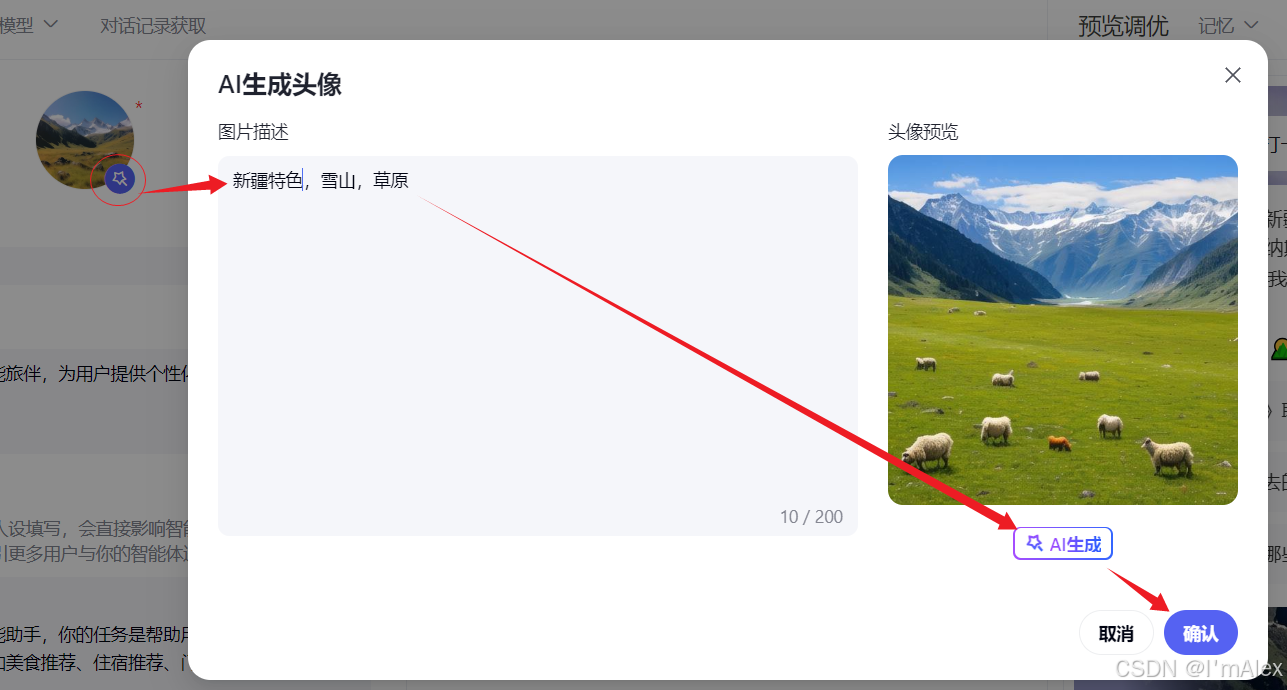
Task: Click the chevron arrow next to 记忆
Action: click(x=1251, y=25)
